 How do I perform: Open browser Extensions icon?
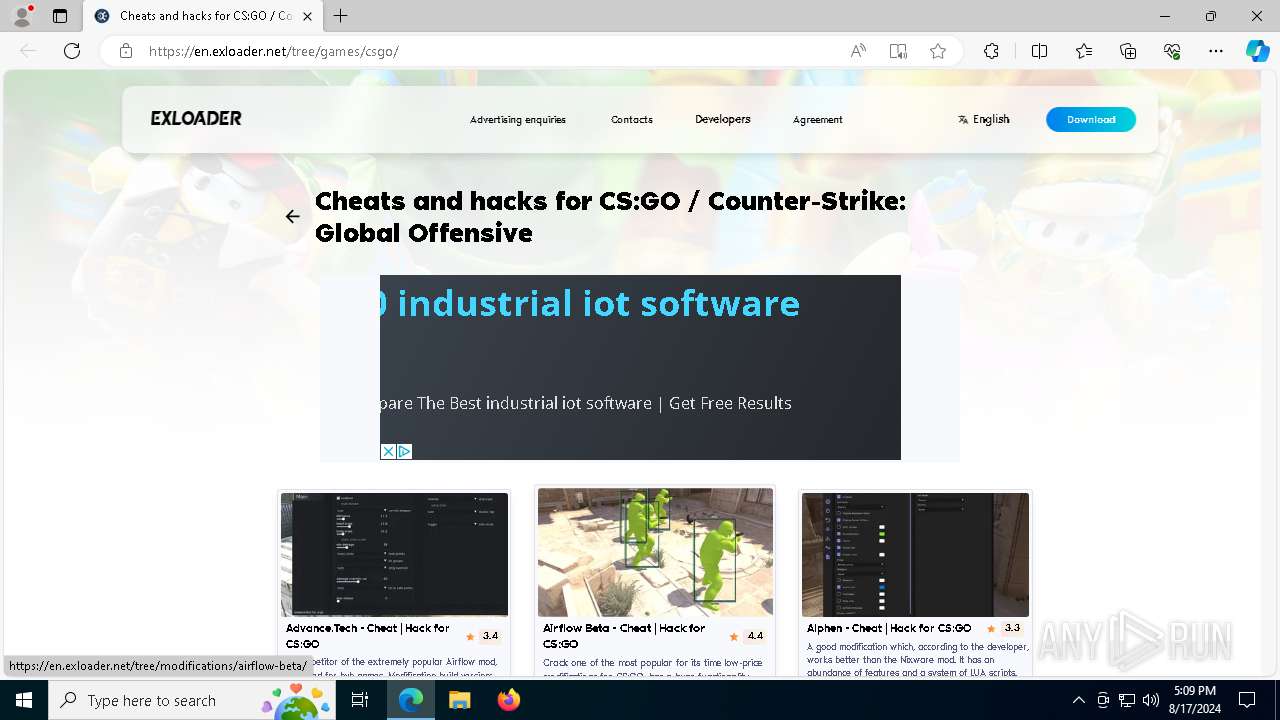991,51
